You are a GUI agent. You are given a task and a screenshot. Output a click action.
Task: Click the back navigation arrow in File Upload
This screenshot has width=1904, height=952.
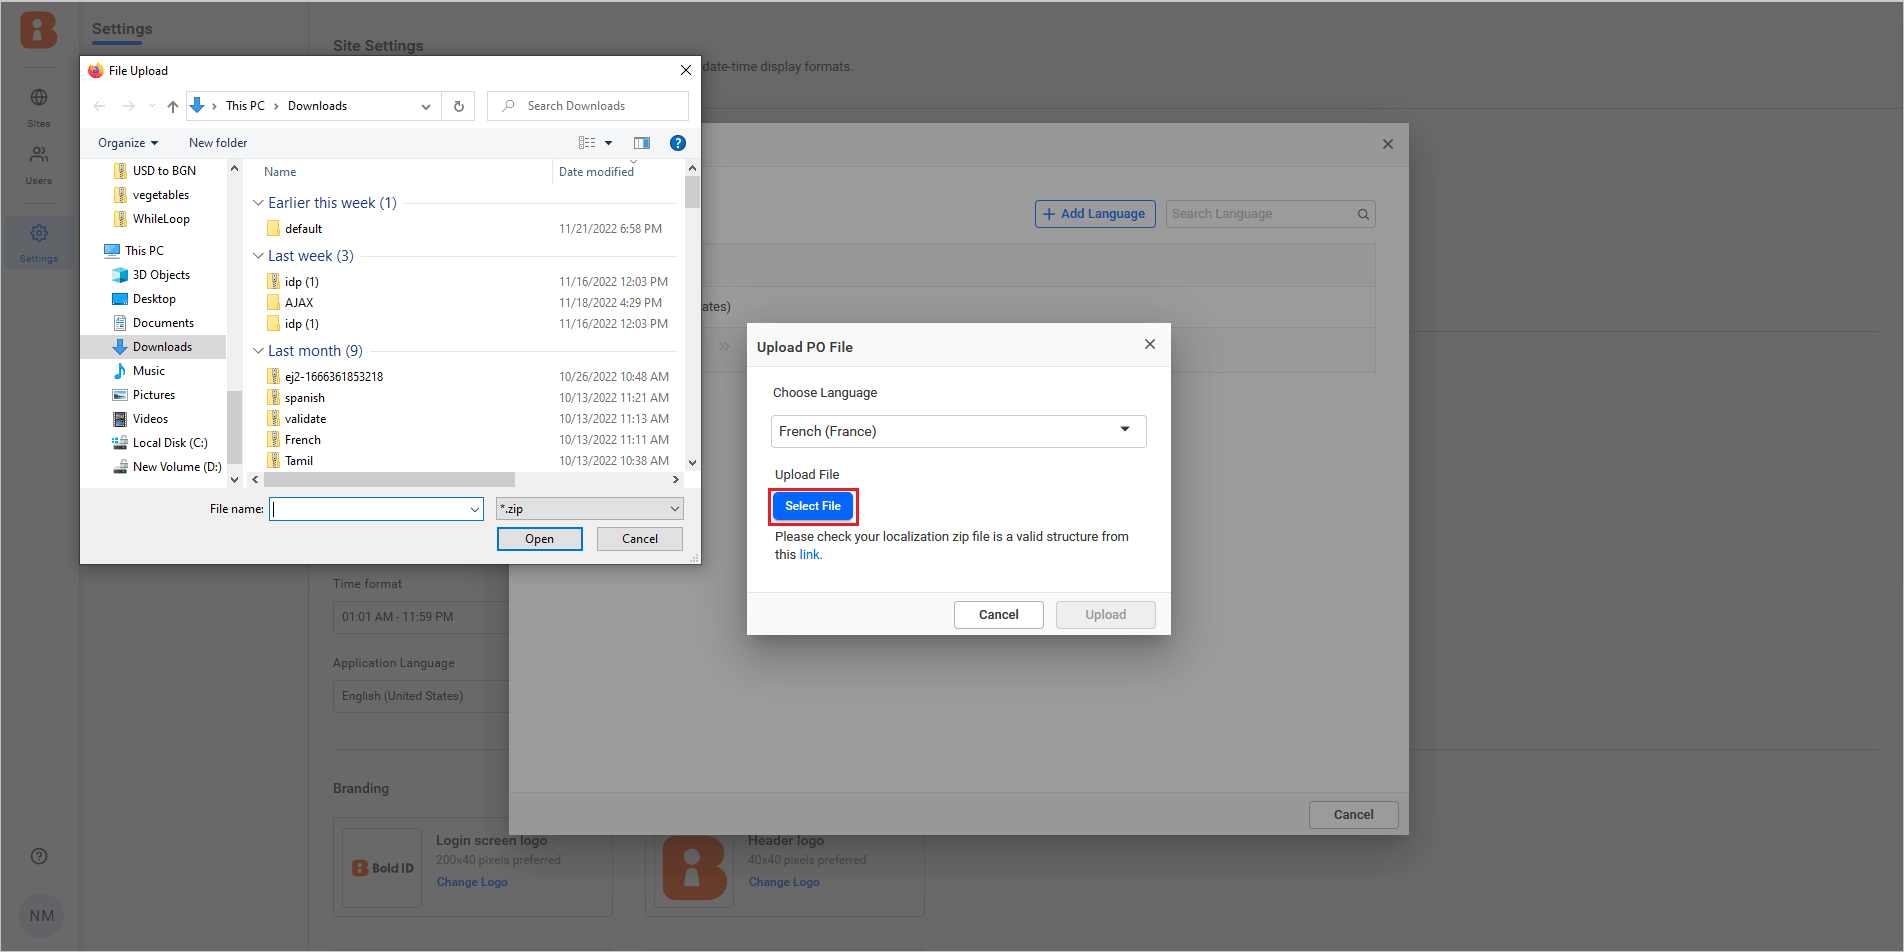click(98, 105)
